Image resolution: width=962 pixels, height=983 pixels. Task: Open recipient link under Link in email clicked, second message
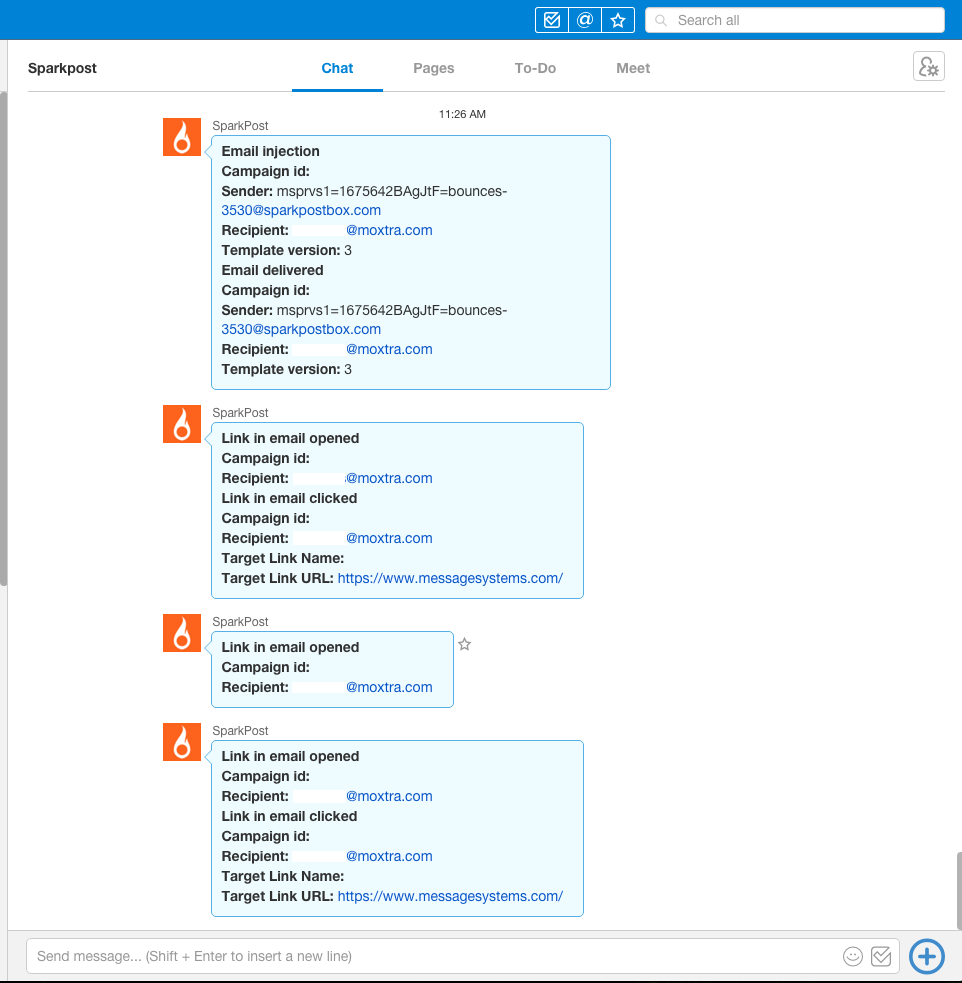389,538
